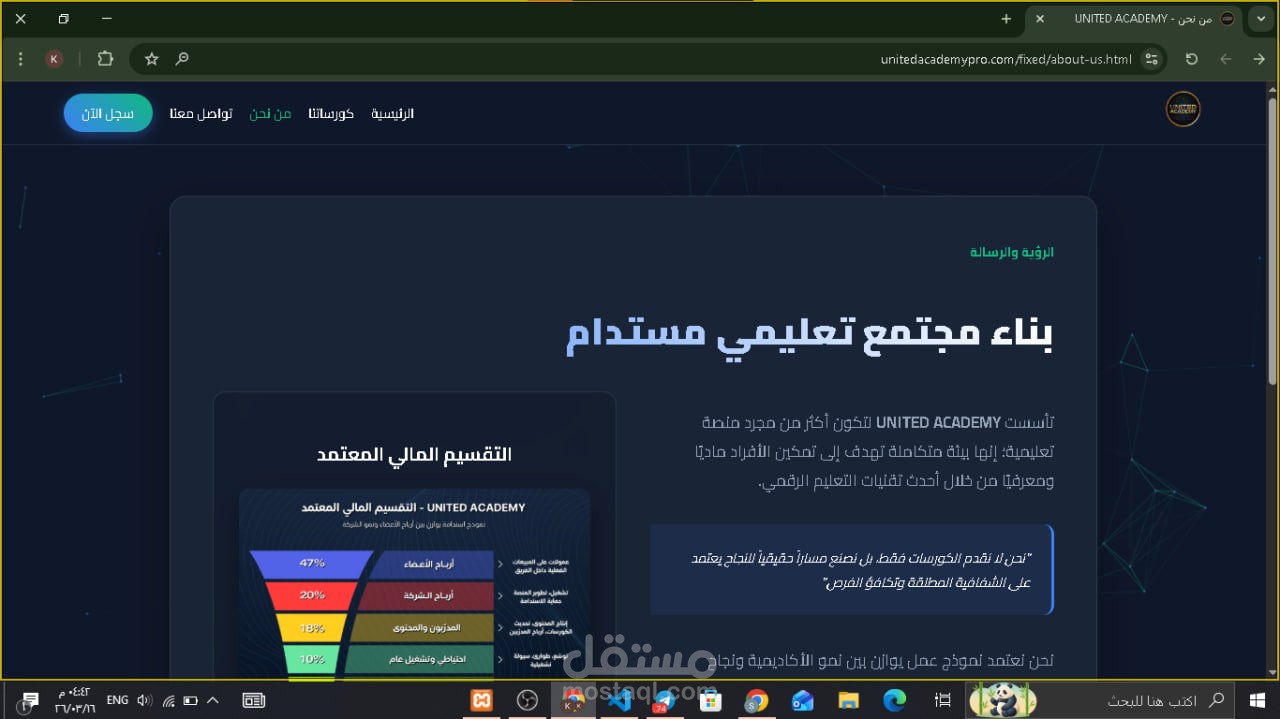Image resolution: width=1280 pixels, height=719 pixels.
Task: Open Telegram from the taskbar
Action: pos(664,700)
